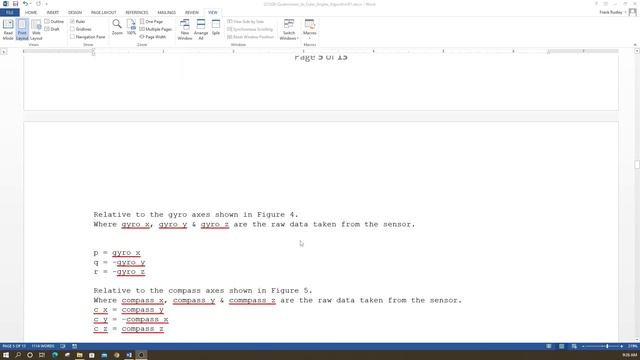Click word count in status bar
640x360 pixels.
click(x=43, y=346)
